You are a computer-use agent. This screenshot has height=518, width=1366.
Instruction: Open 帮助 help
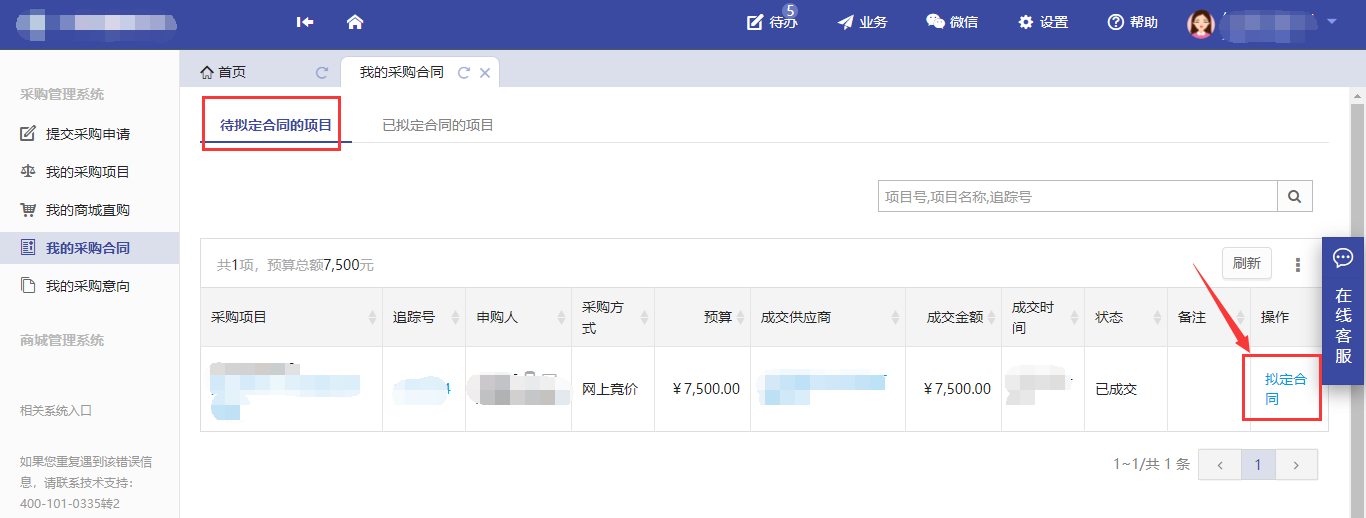(1133, 22)
